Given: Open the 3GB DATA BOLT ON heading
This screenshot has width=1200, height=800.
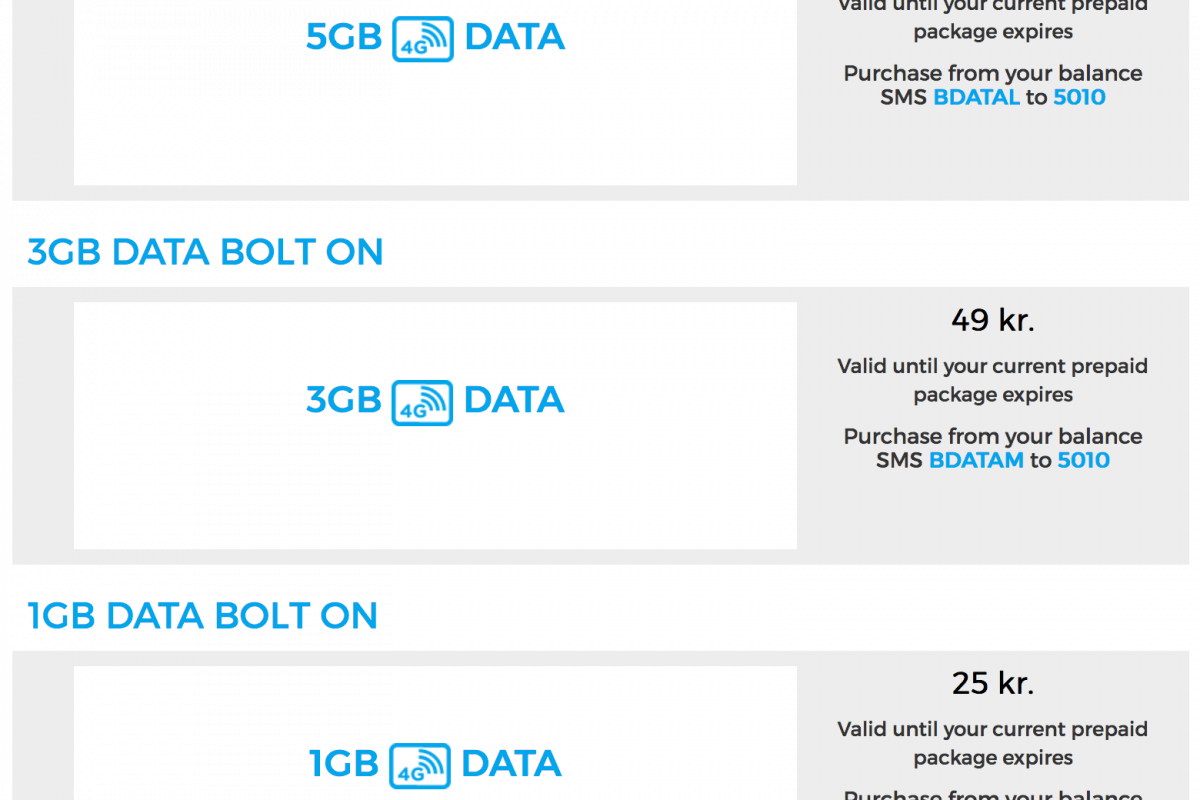Looking at the screenshot, I should pos(205,252).
